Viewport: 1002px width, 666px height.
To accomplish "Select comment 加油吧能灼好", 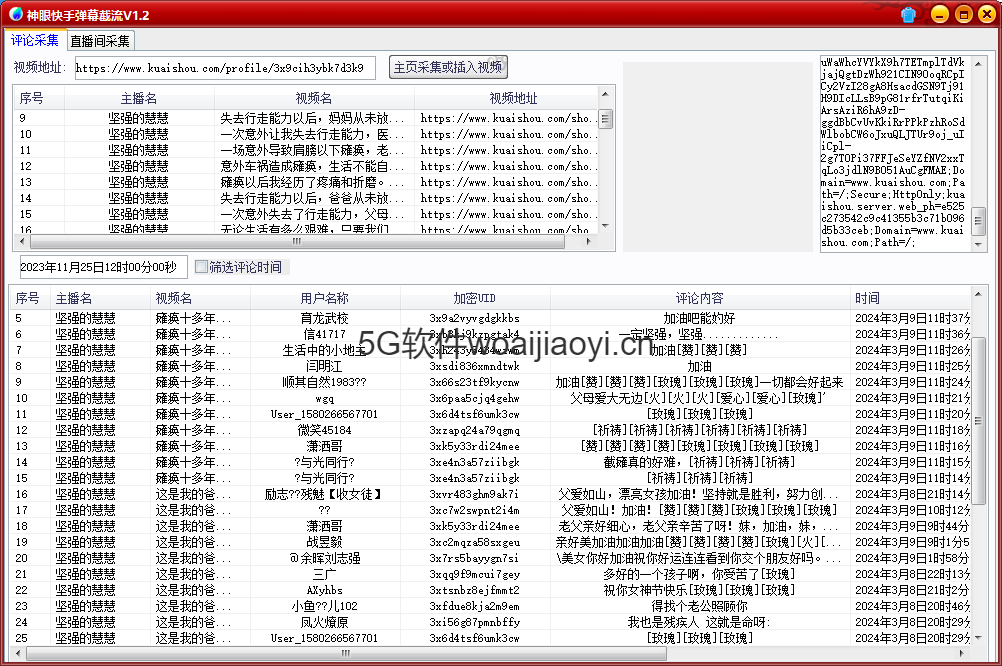I will [x=700, y=318].
